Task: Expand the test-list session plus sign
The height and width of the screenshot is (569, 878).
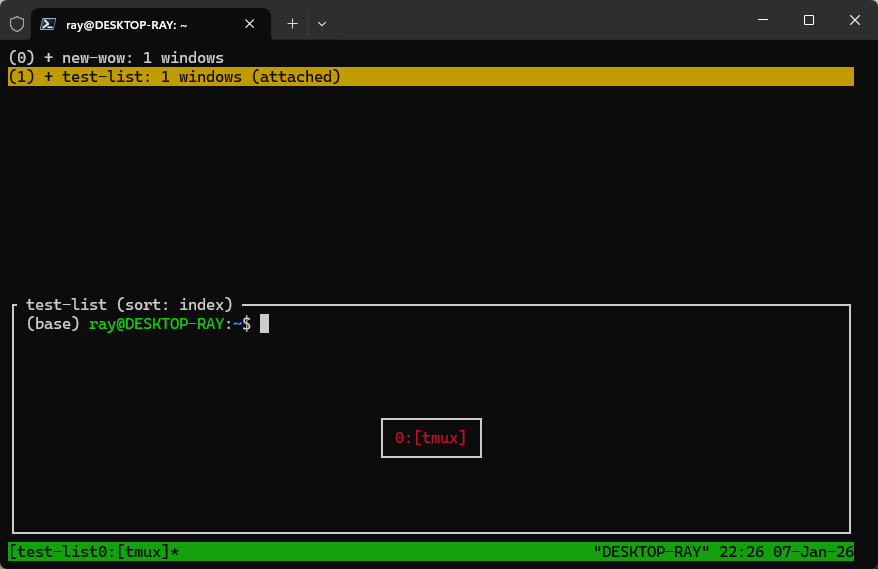Action: pyautogui.click(x=48, y=77)
